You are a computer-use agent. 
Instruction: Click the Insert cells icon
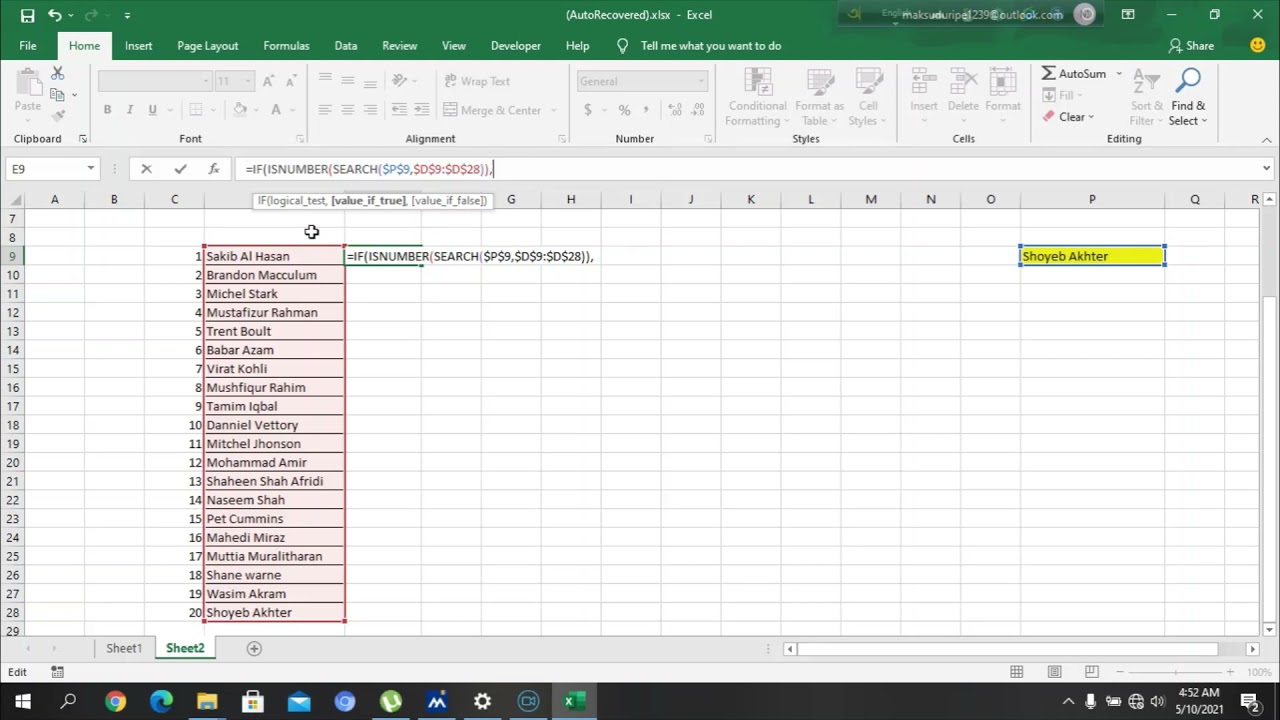[x=924, y=82]
